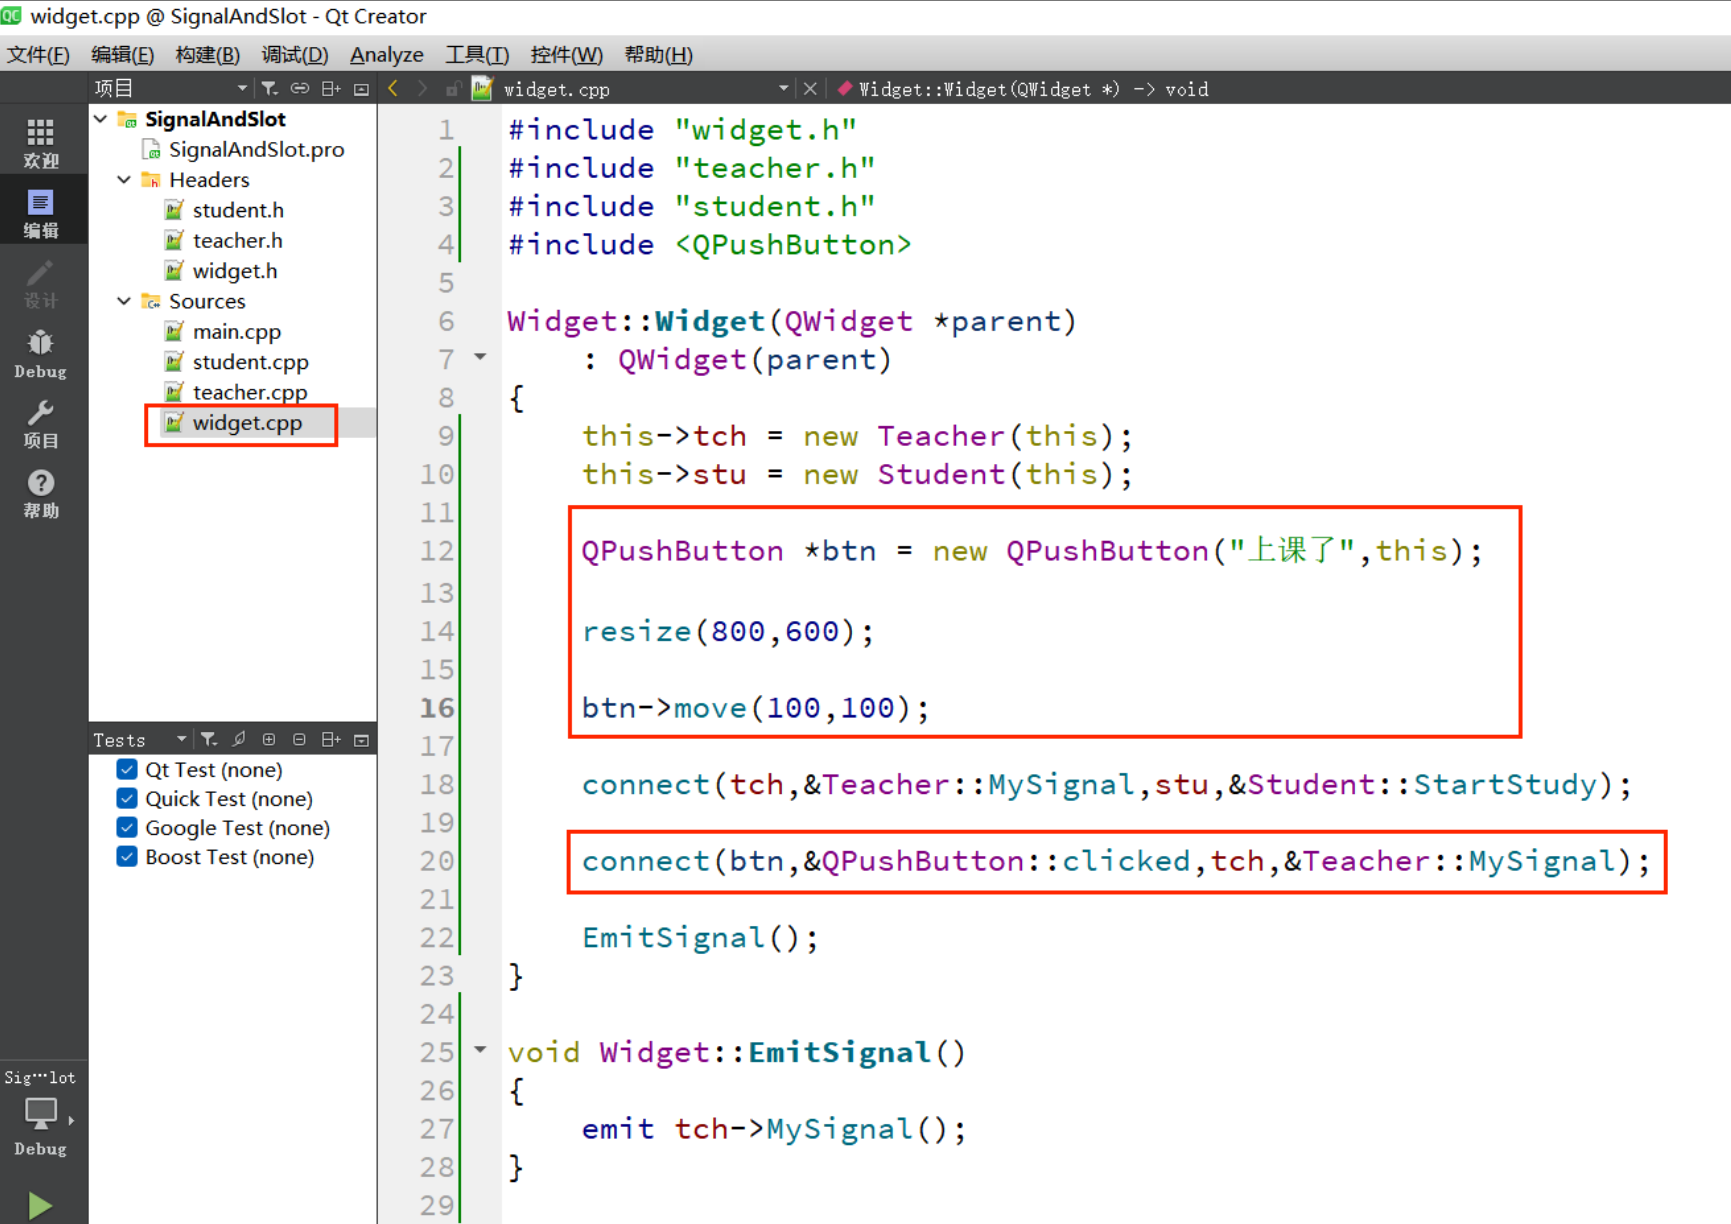This screenshot has height=1224, width=1731.
Task: Select SignalAndSlot.pro in project tree
Action: pyautogui.click(x=256, y=149)
